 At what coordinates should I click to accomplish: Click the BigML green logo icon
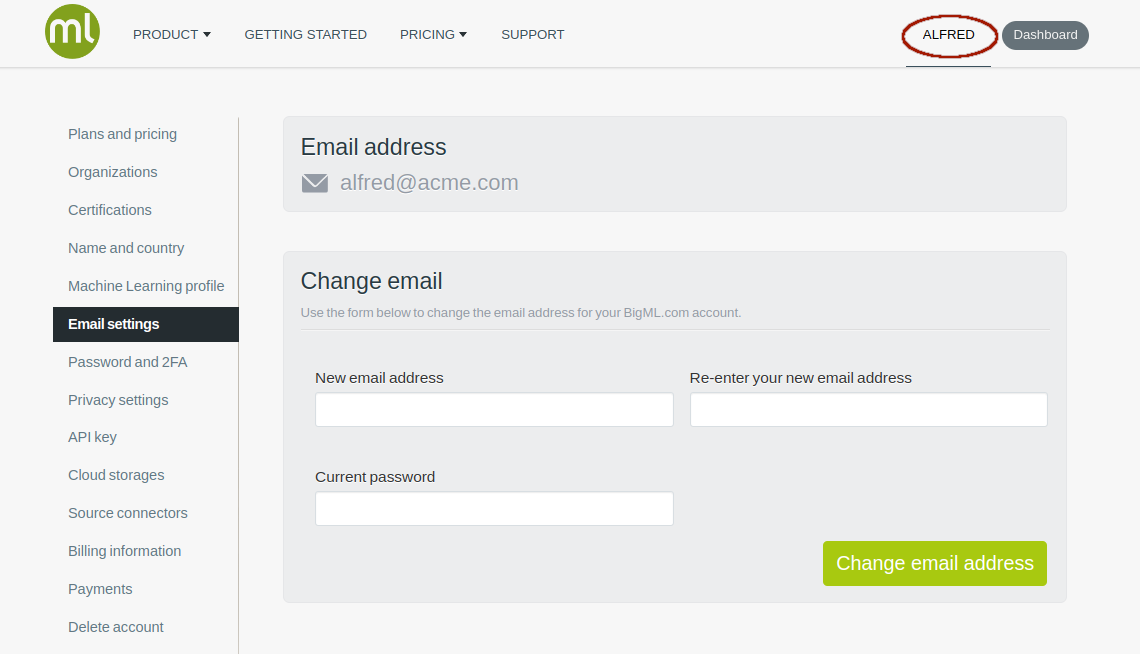click(x=72, y=31)
